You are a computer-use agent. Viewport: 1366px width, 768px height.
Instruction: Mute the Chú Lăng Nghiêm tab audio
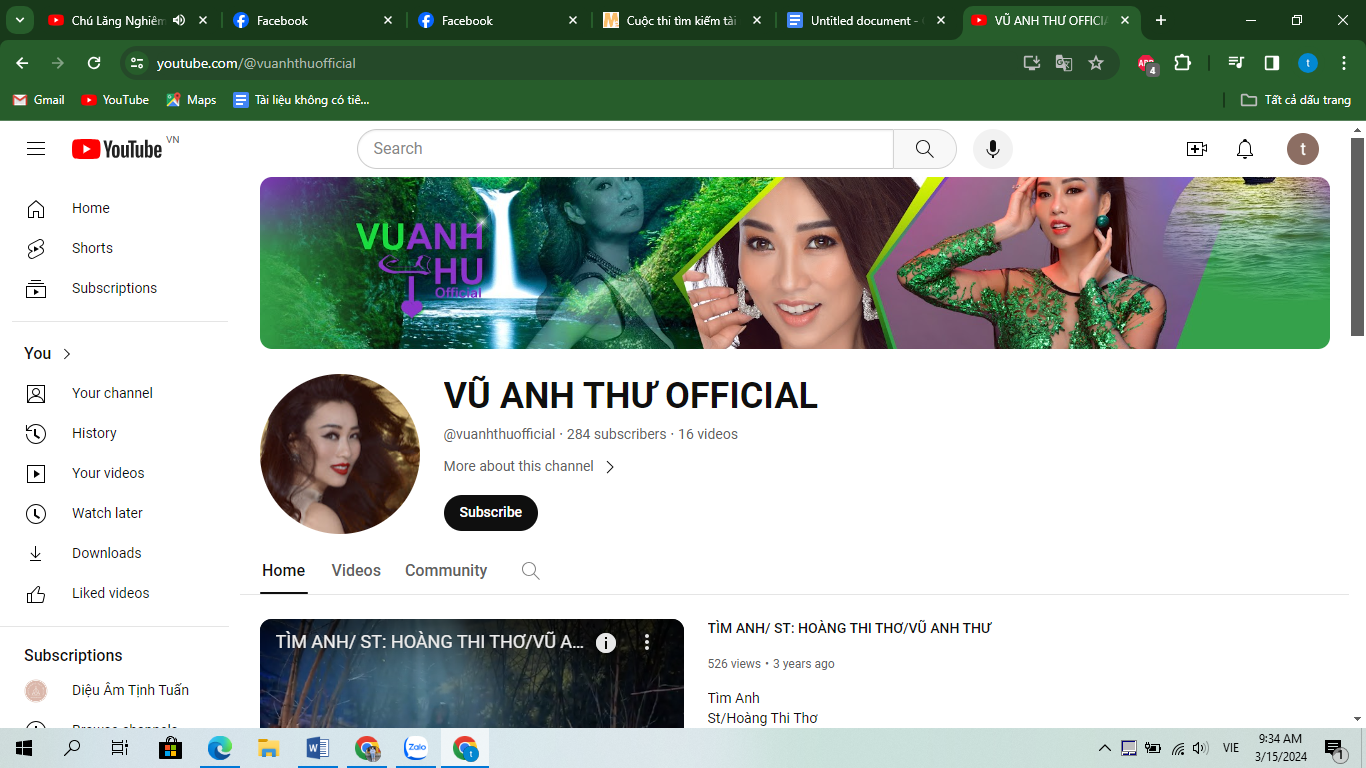[x=179, y=20]
